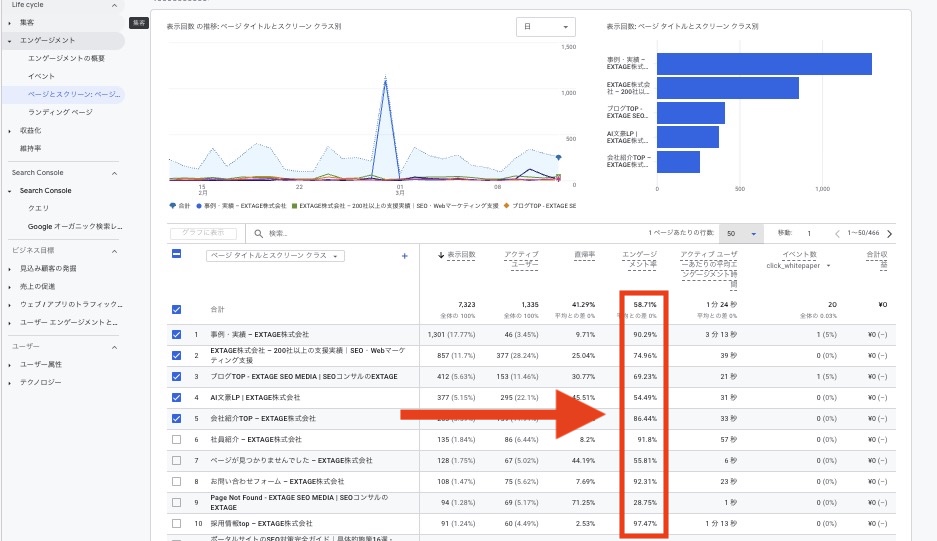This screenshot has width=937, height=541.
Task: Click the search magnifier icon
Action: (258, 234)
